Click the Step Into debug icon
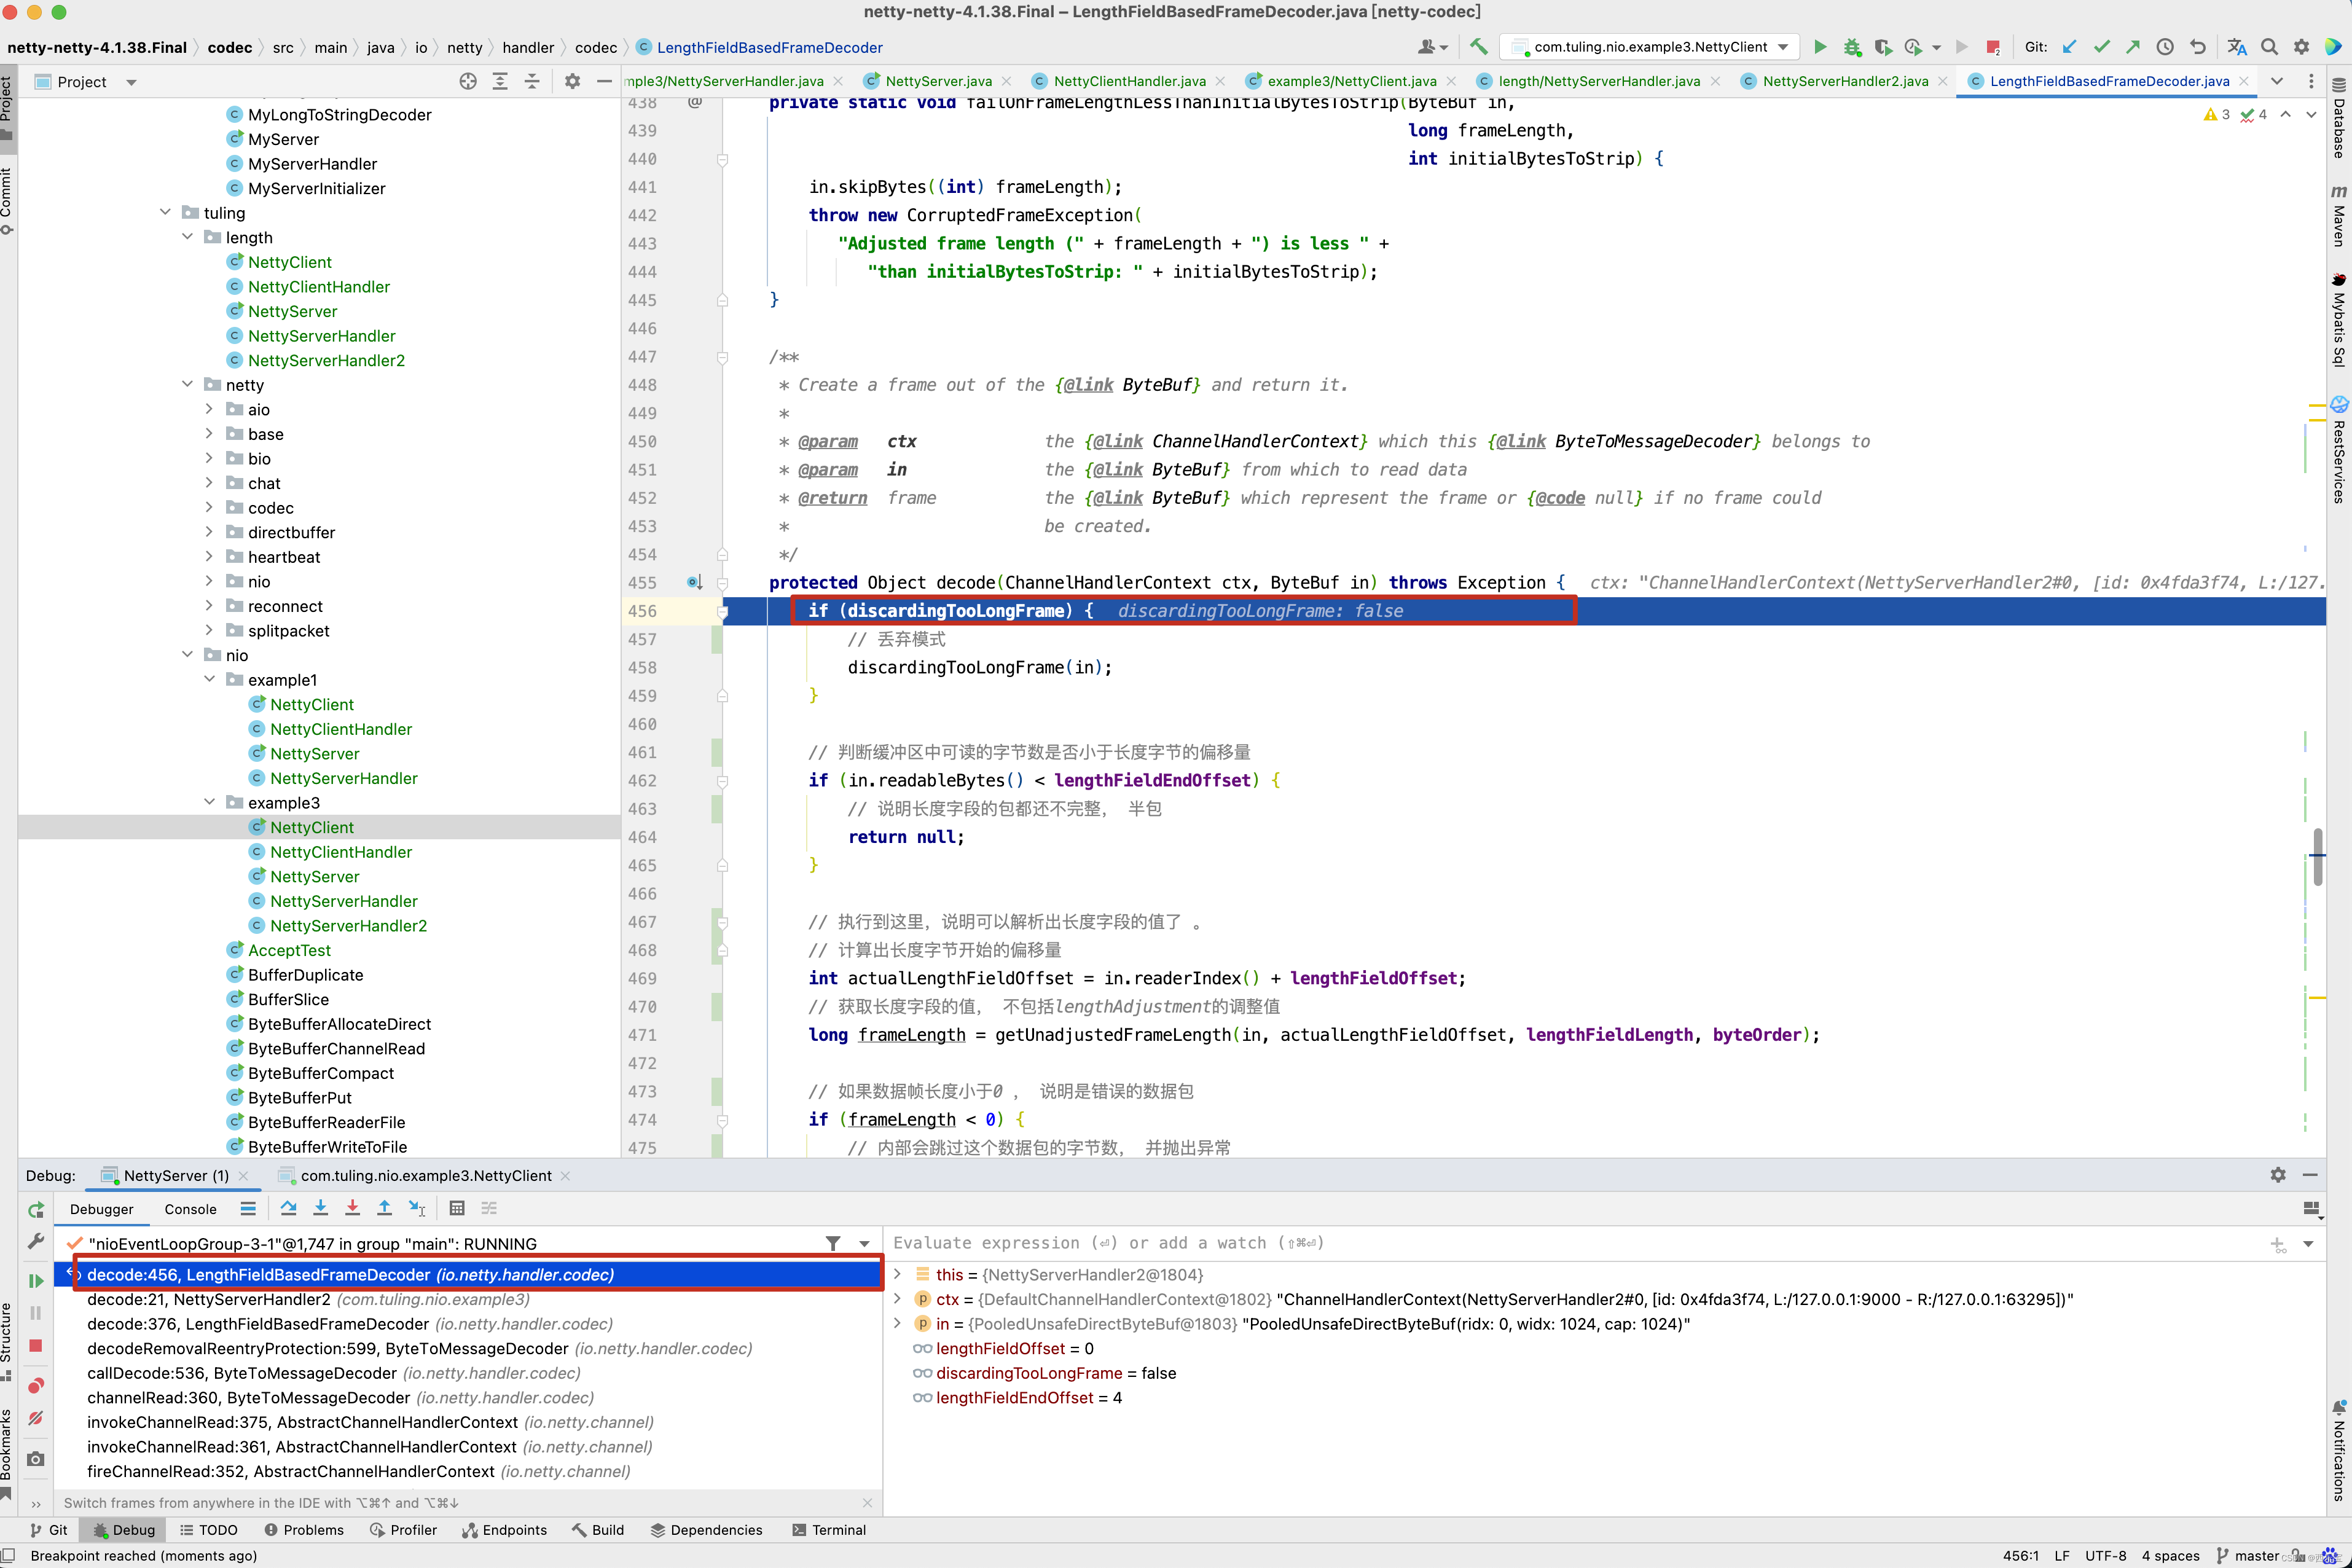Viewport: 2352px width, 1568px height. 320,1208
